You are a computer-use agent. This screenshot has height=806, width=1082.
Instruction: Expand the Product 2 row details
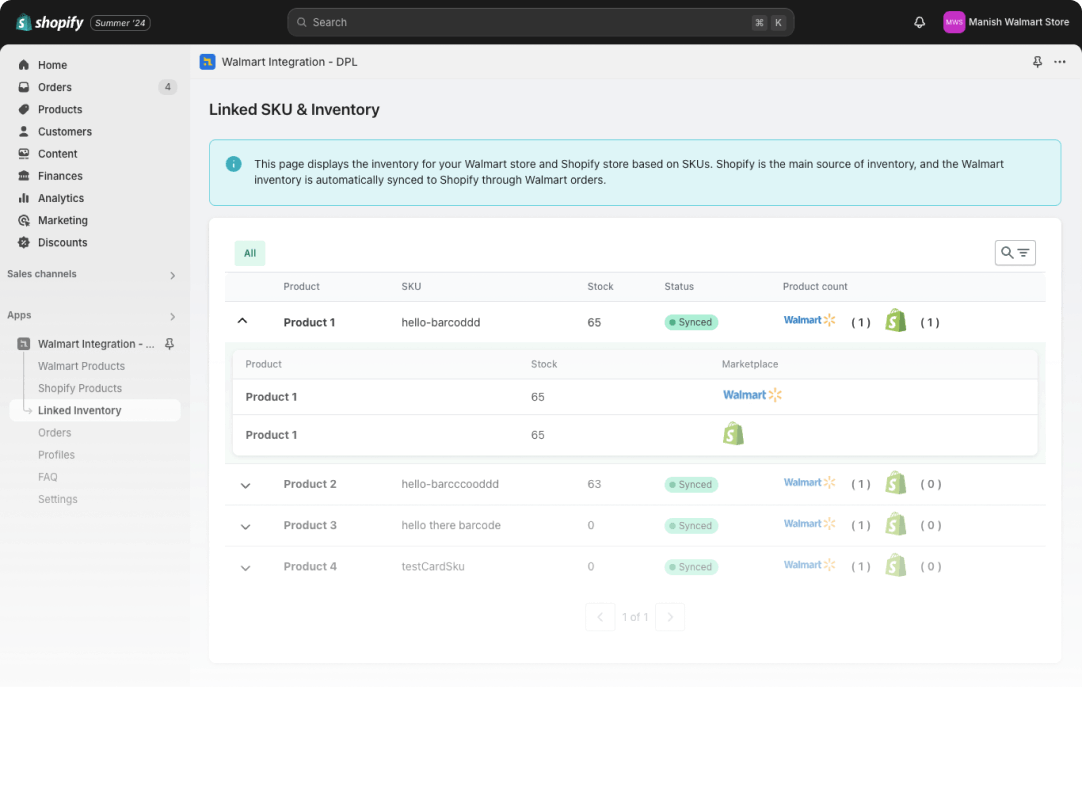coord(245,485)
